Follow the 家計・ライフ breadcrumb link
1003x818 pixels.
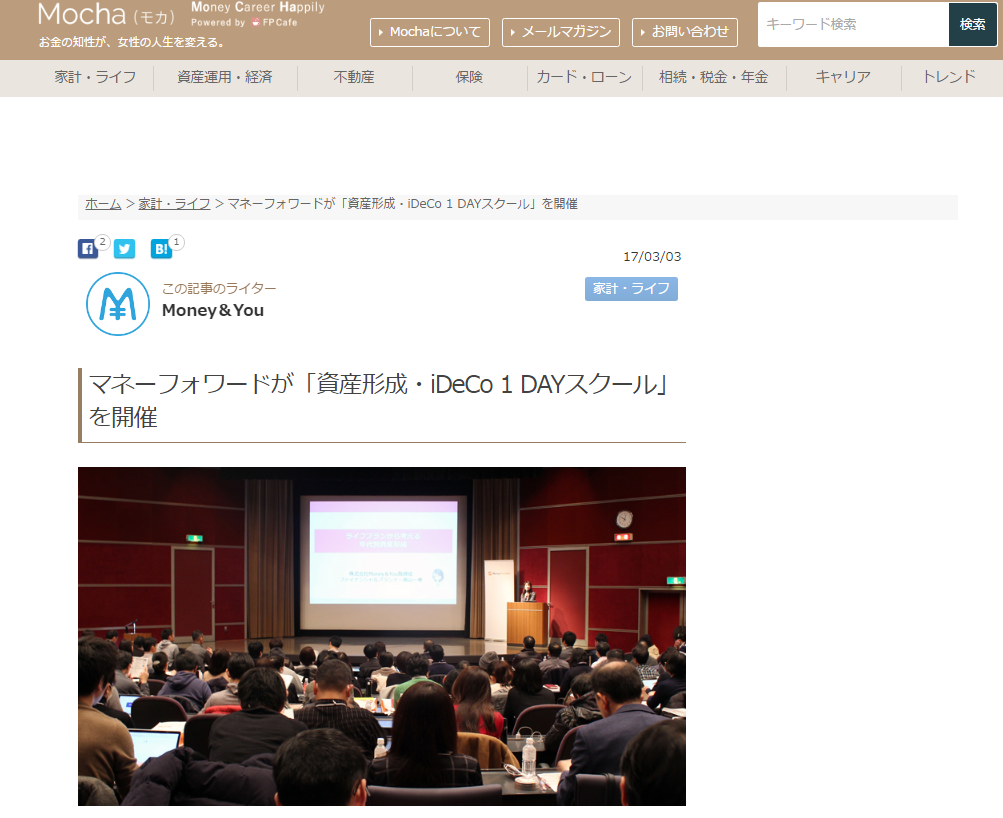pos(174,204)
